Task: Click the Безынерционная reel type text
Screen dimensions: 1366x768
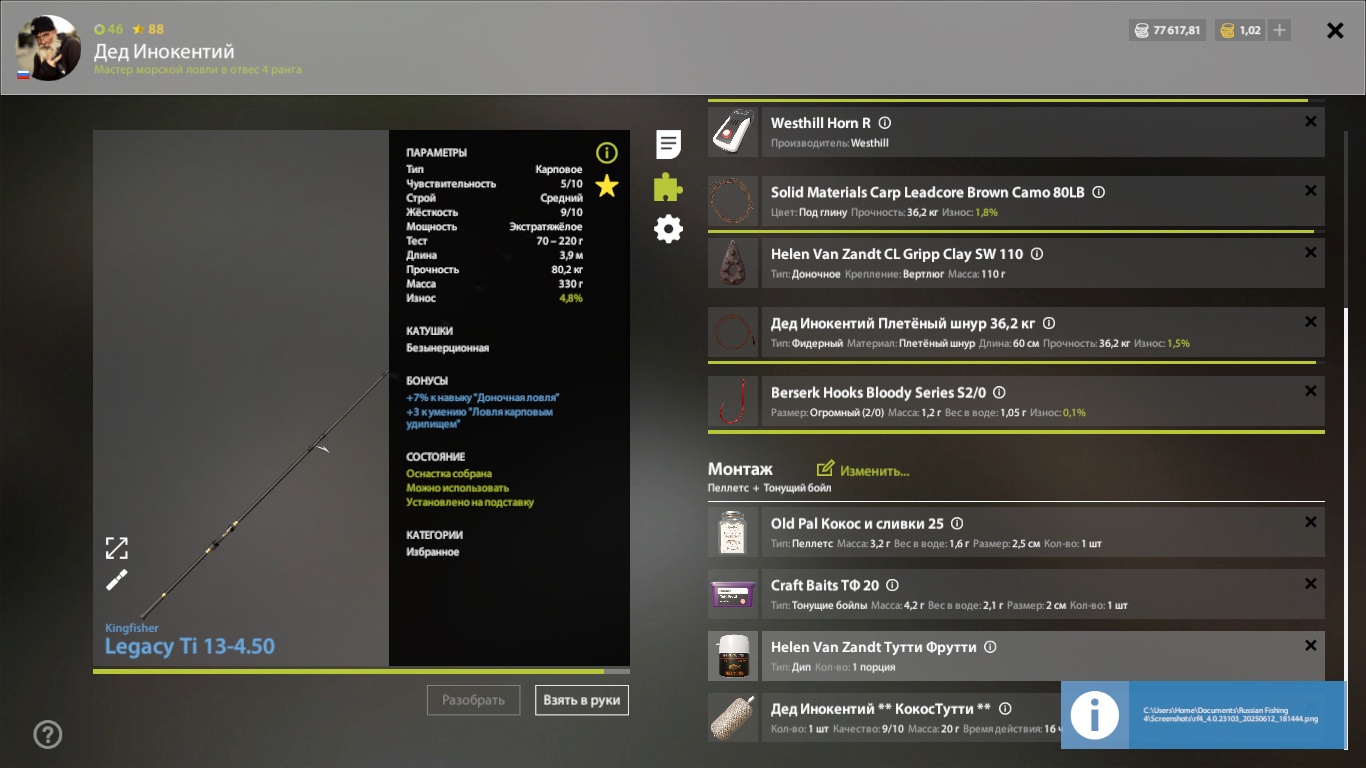Action: click(x=447, y=348)
